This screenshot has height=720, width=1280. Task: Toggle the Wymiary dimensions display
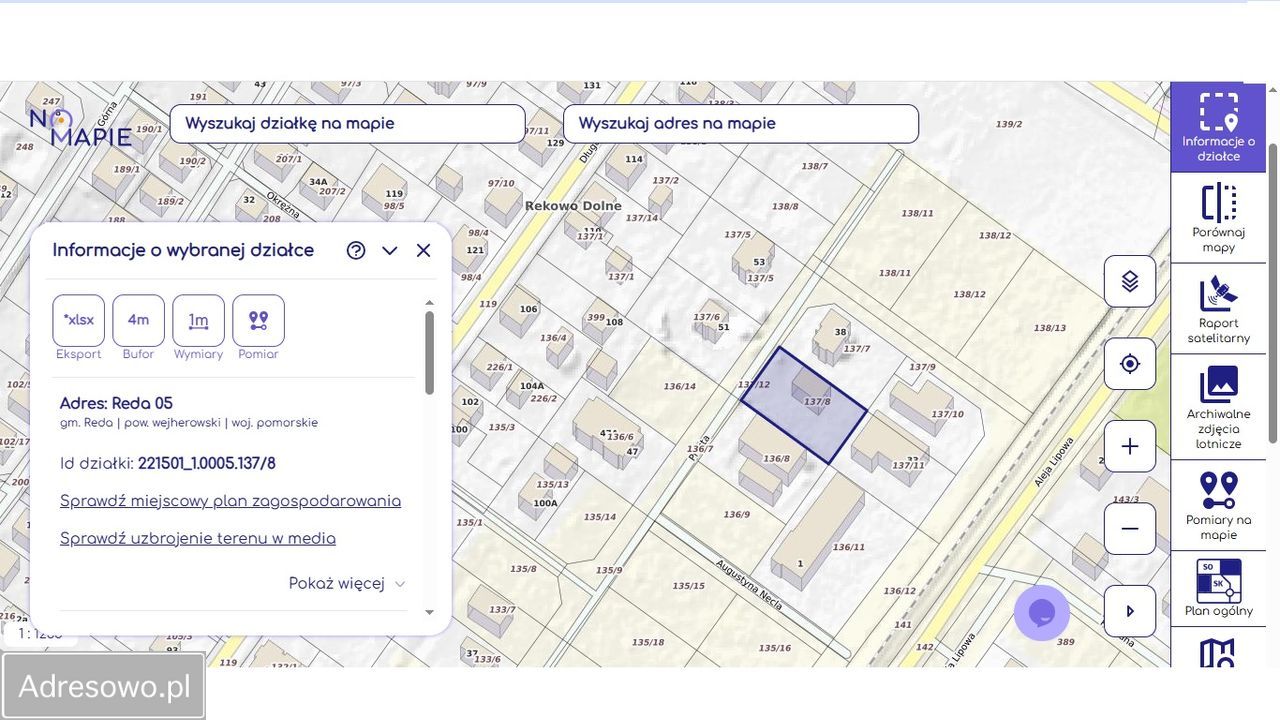click(198, 320)
